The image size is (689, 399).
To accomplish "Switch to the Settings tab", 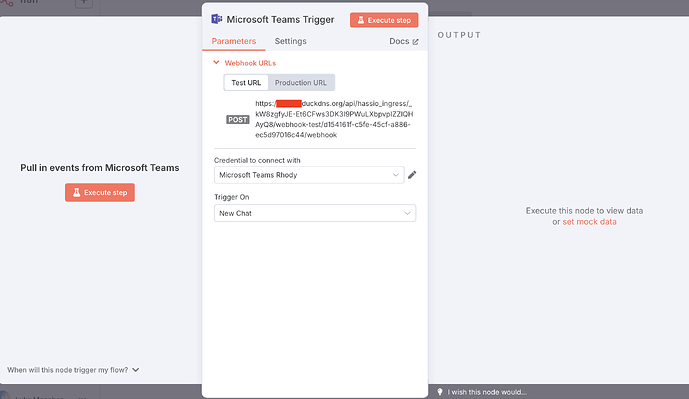I will [x=290, y=41].
